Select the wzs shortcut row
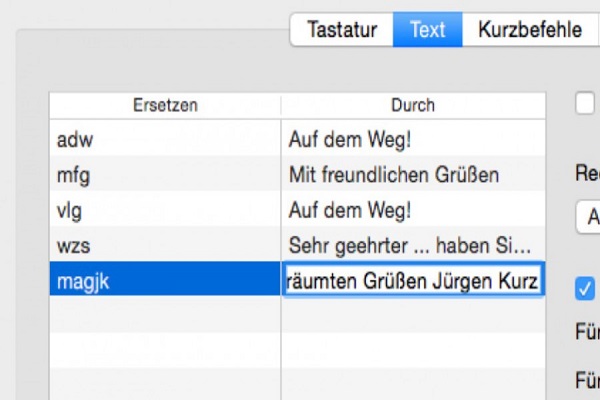600x400 pixels. pyautogui.click(x=165, y=246)
